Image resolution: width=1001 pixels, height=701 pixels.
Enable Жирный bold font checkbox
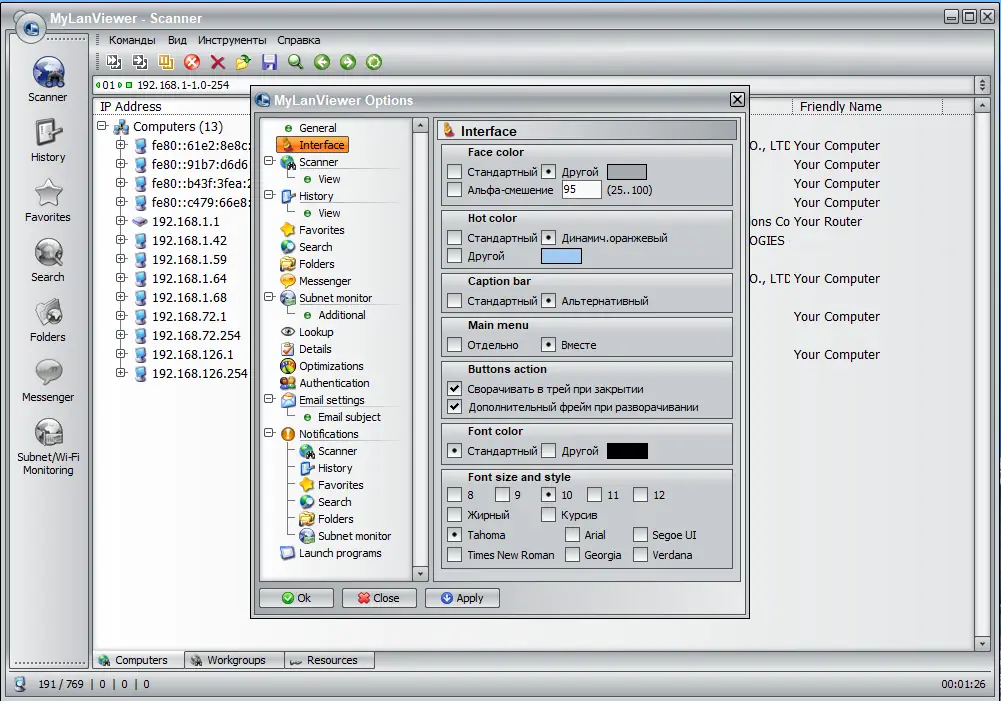[x=455, y=515]
